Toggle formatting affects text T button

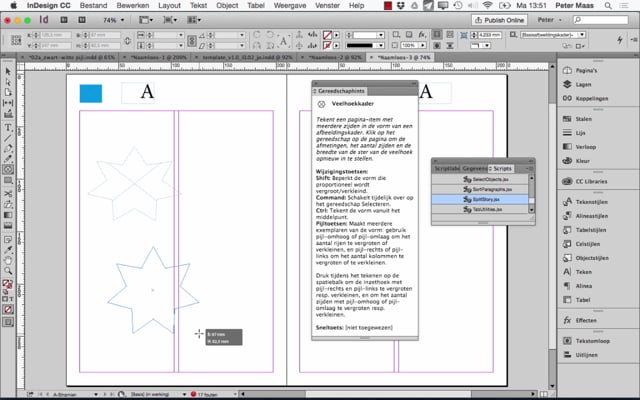[x=11, y=299]
